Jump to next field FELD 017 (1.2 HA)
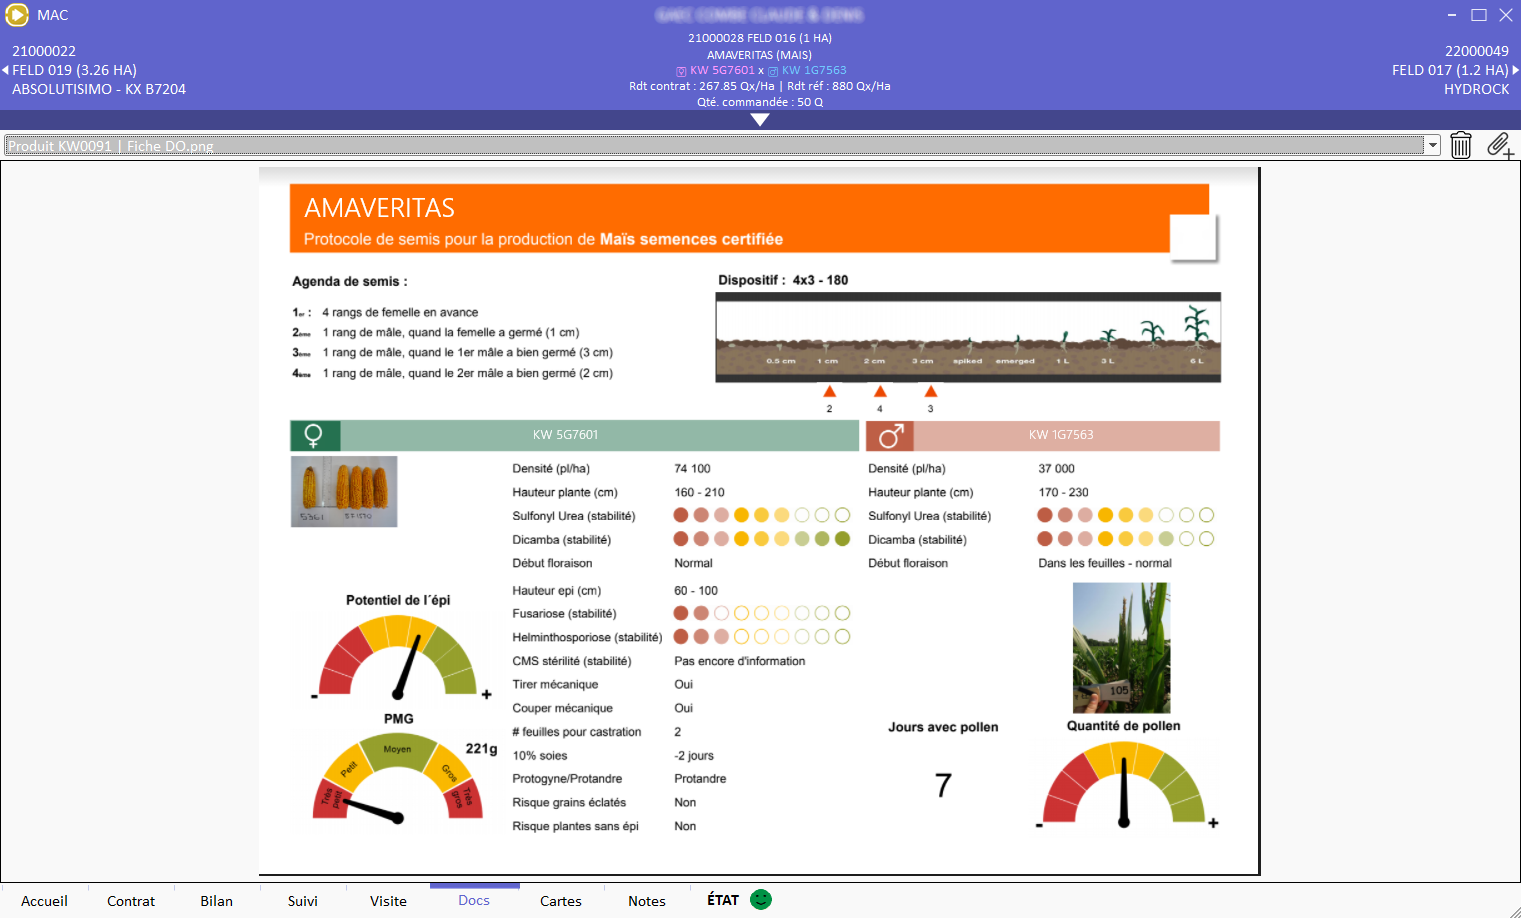The image size is (1521, 918). pos(1450,70)
